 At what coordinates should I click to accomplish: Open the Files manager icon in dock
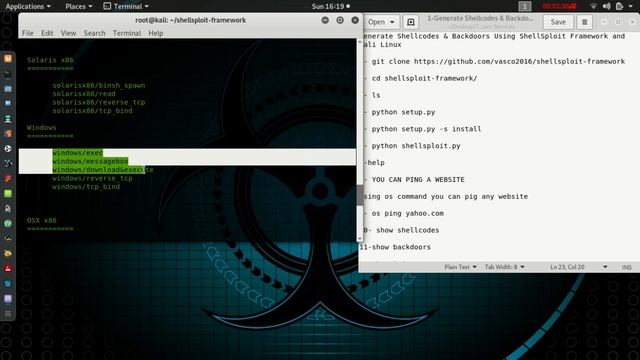coord(8,89)
